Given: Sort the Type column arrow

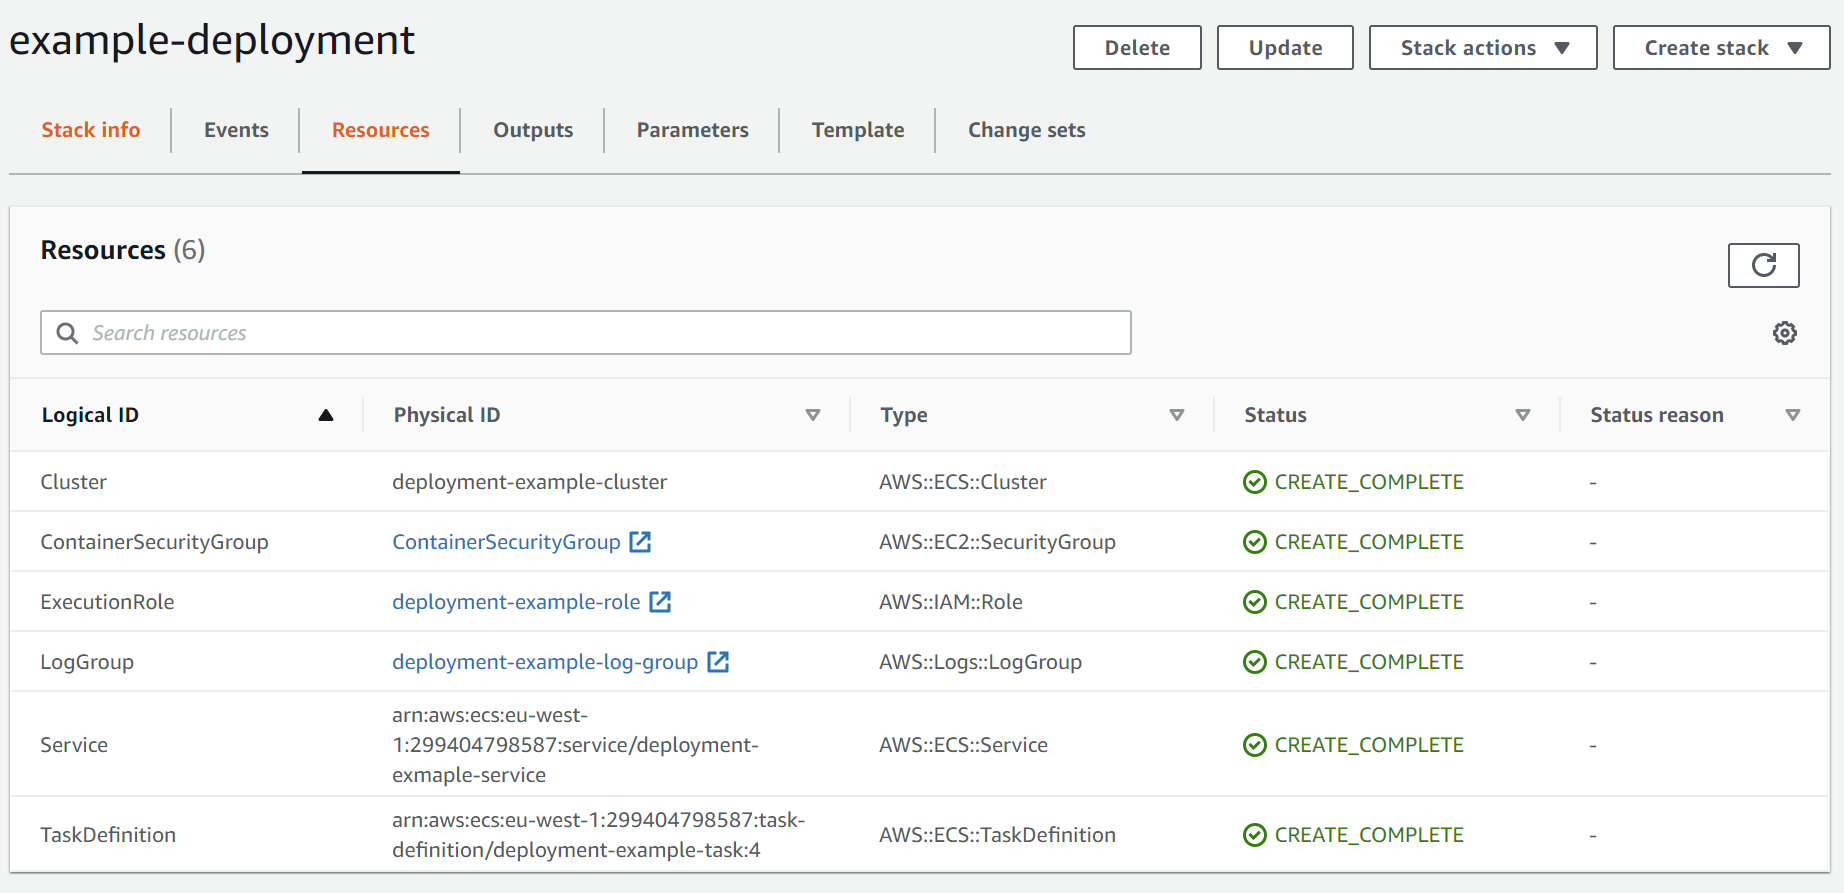Looking at the screenshot, I should 1176,415.
